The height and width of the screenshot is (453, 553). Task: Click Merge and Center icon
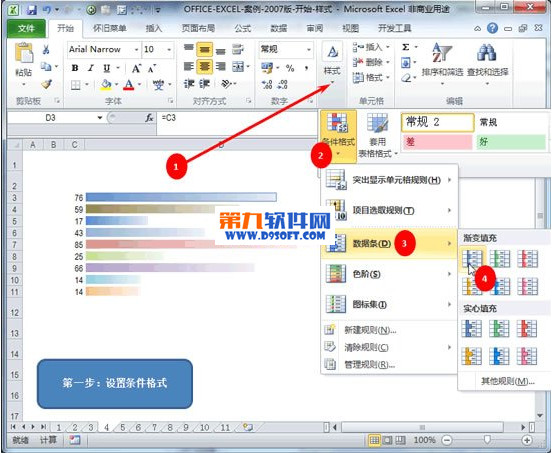(238, 66)
